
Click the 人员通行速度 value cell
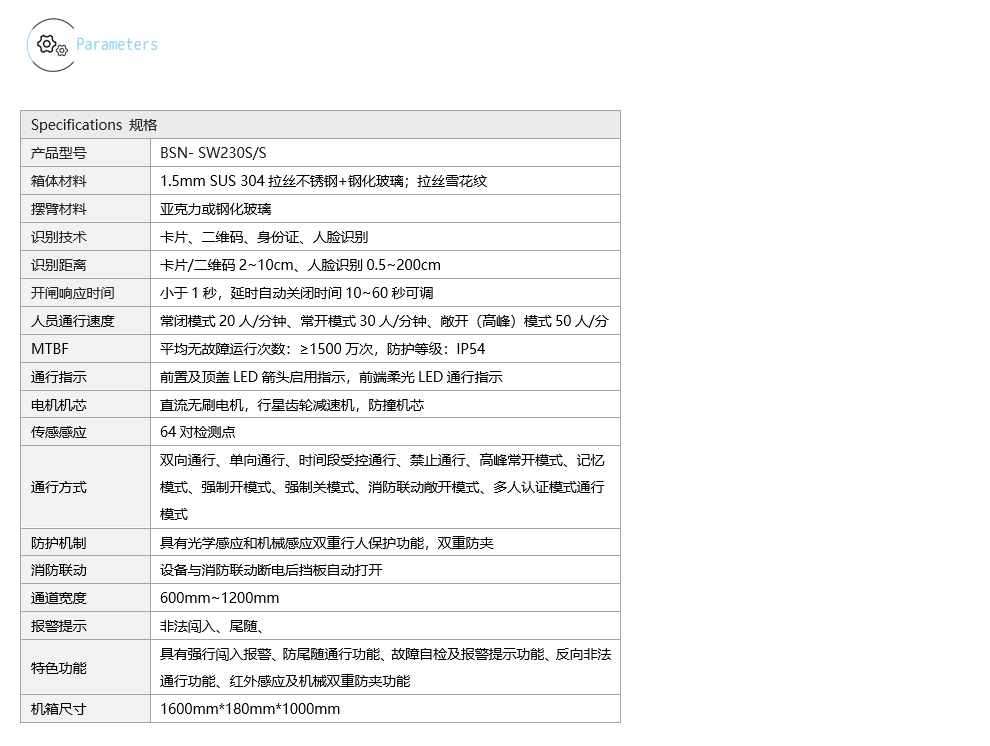384,321
